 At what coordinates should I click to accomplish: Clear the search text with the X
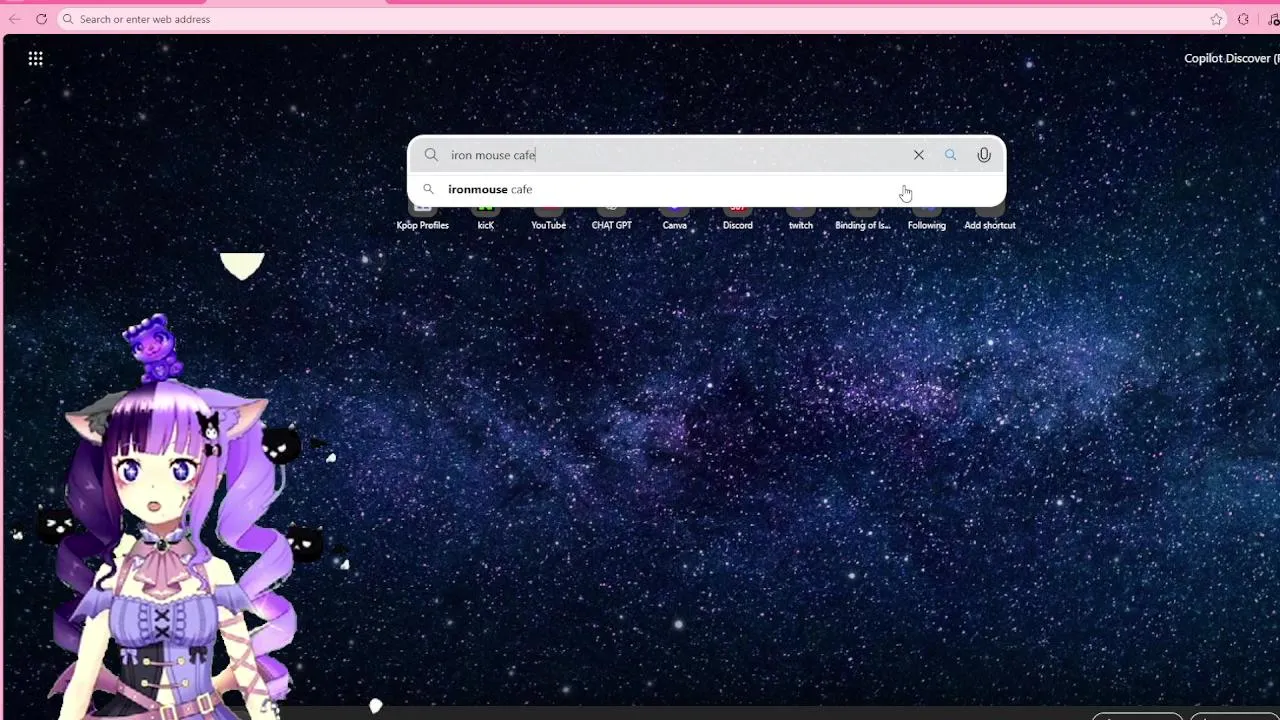coord(918,155)
